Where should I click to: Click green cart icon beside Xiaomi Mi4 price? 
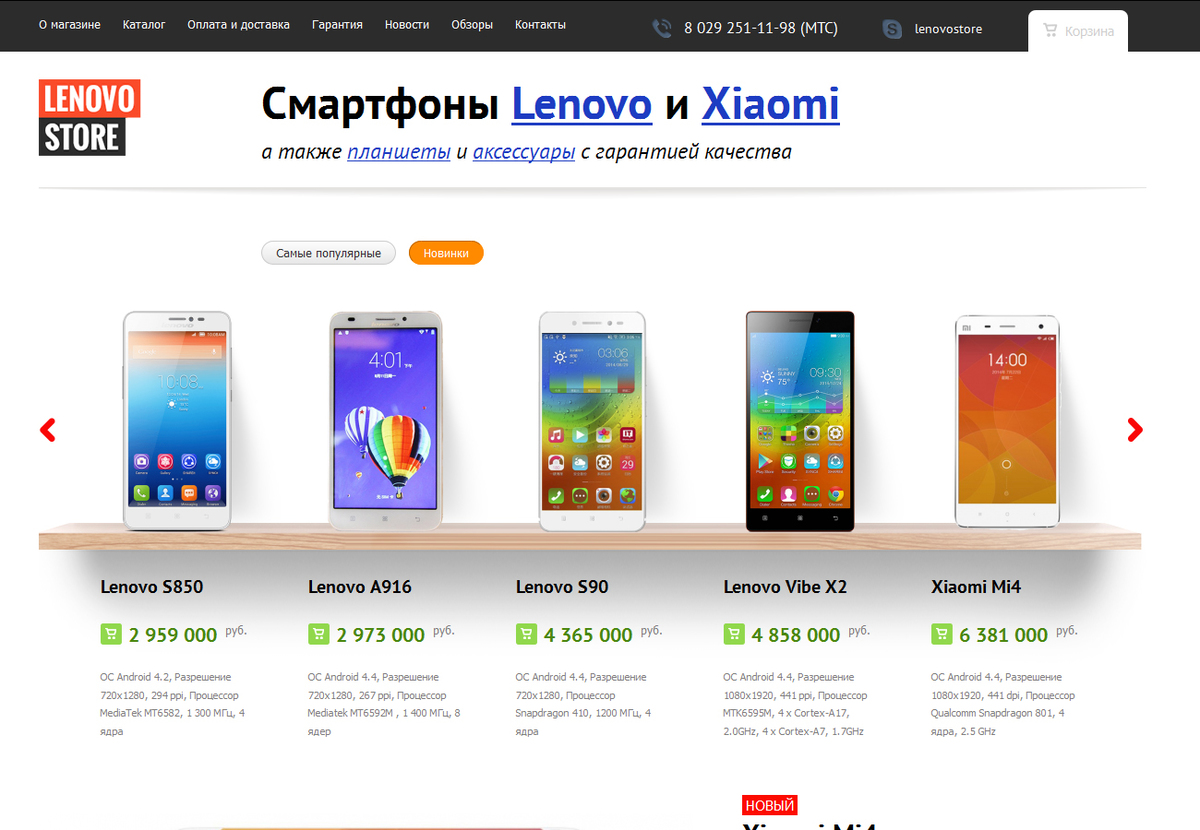tap(941, 634)
